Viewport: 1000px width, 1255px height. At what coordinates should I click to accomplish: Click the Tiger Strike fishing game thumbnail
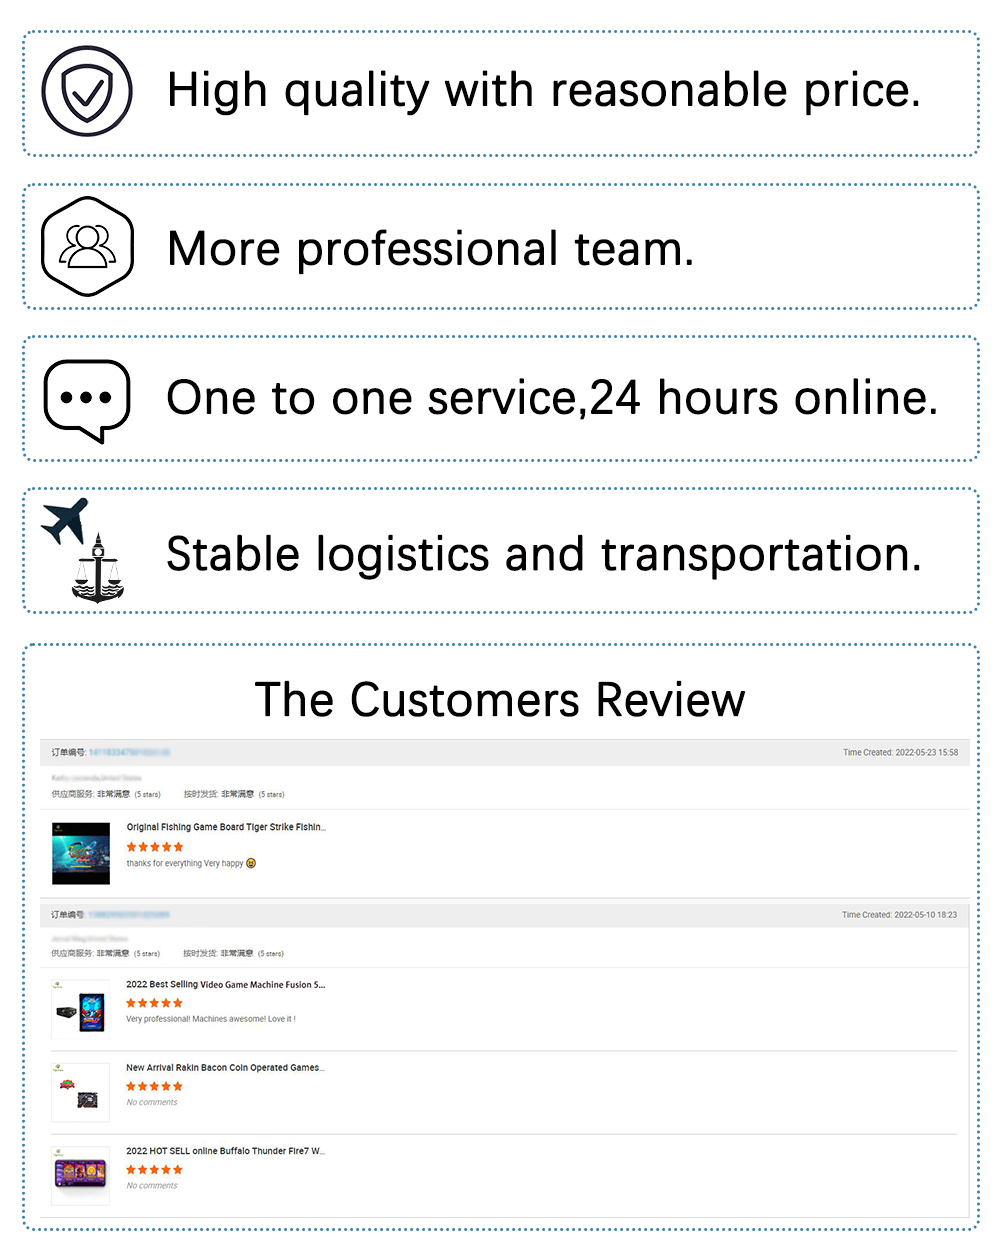pyautogui.click(x=81, y=853)
